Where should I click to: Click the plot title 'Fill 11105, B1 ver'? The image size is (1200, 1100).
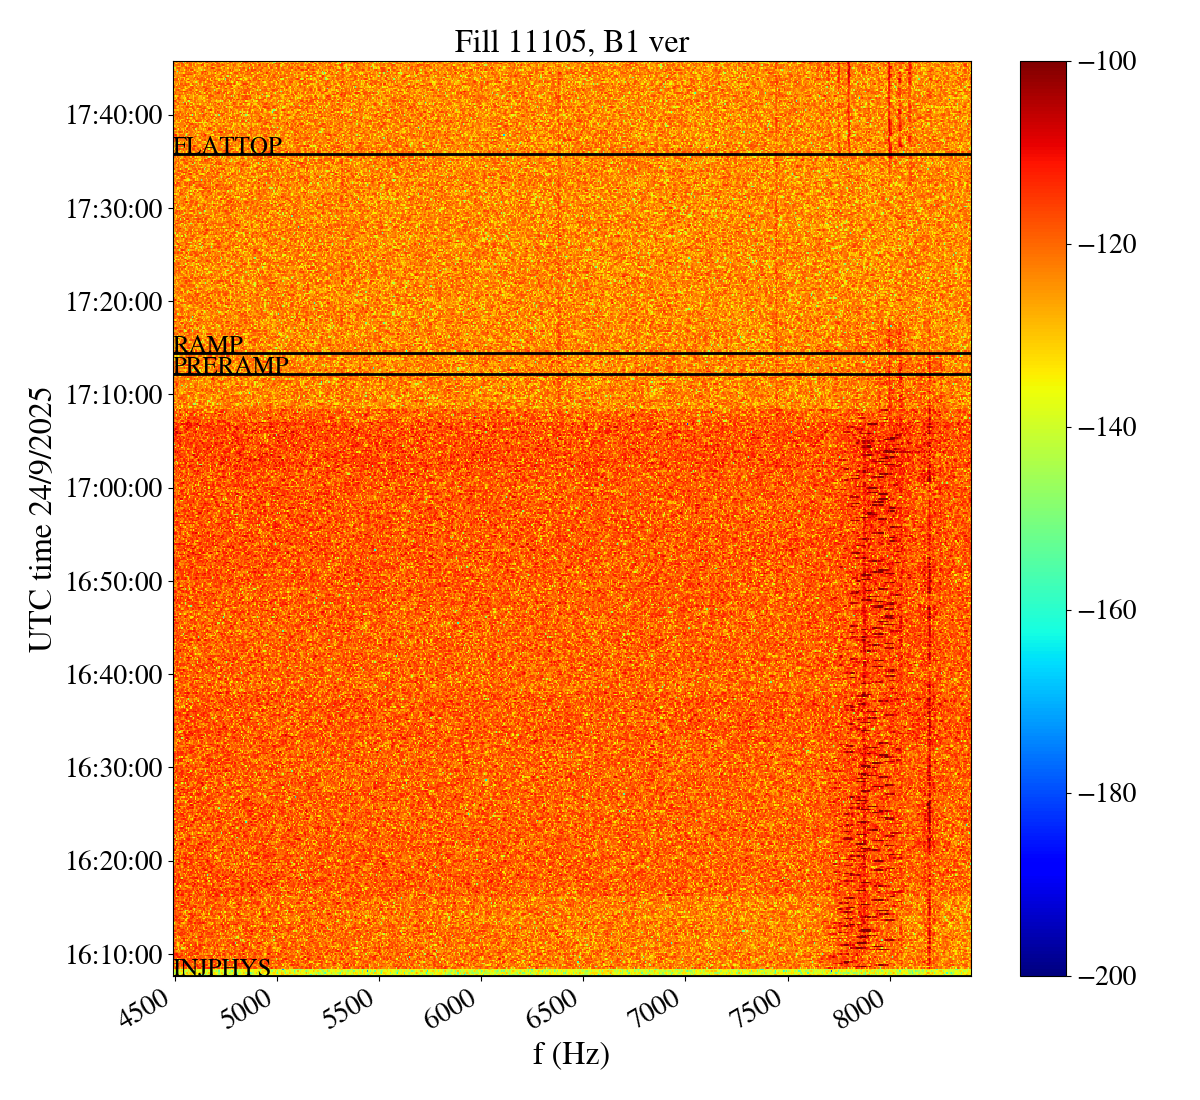(x=571, y=41)
